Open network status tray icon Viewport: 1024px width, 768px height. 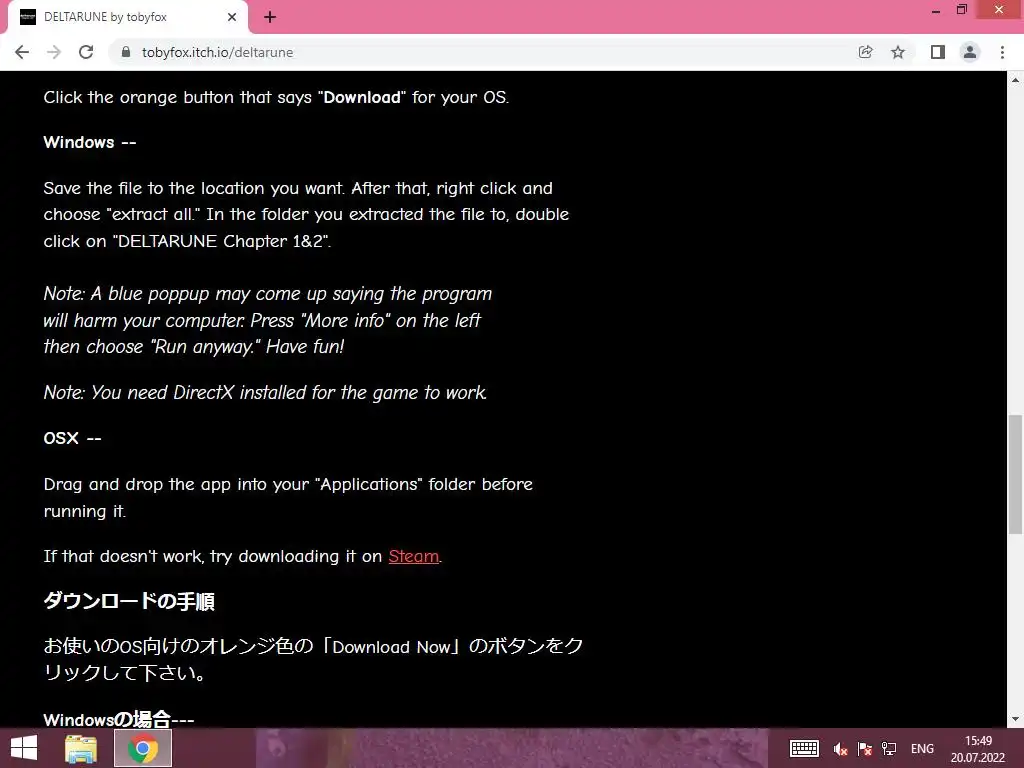[x=889, y=749]
